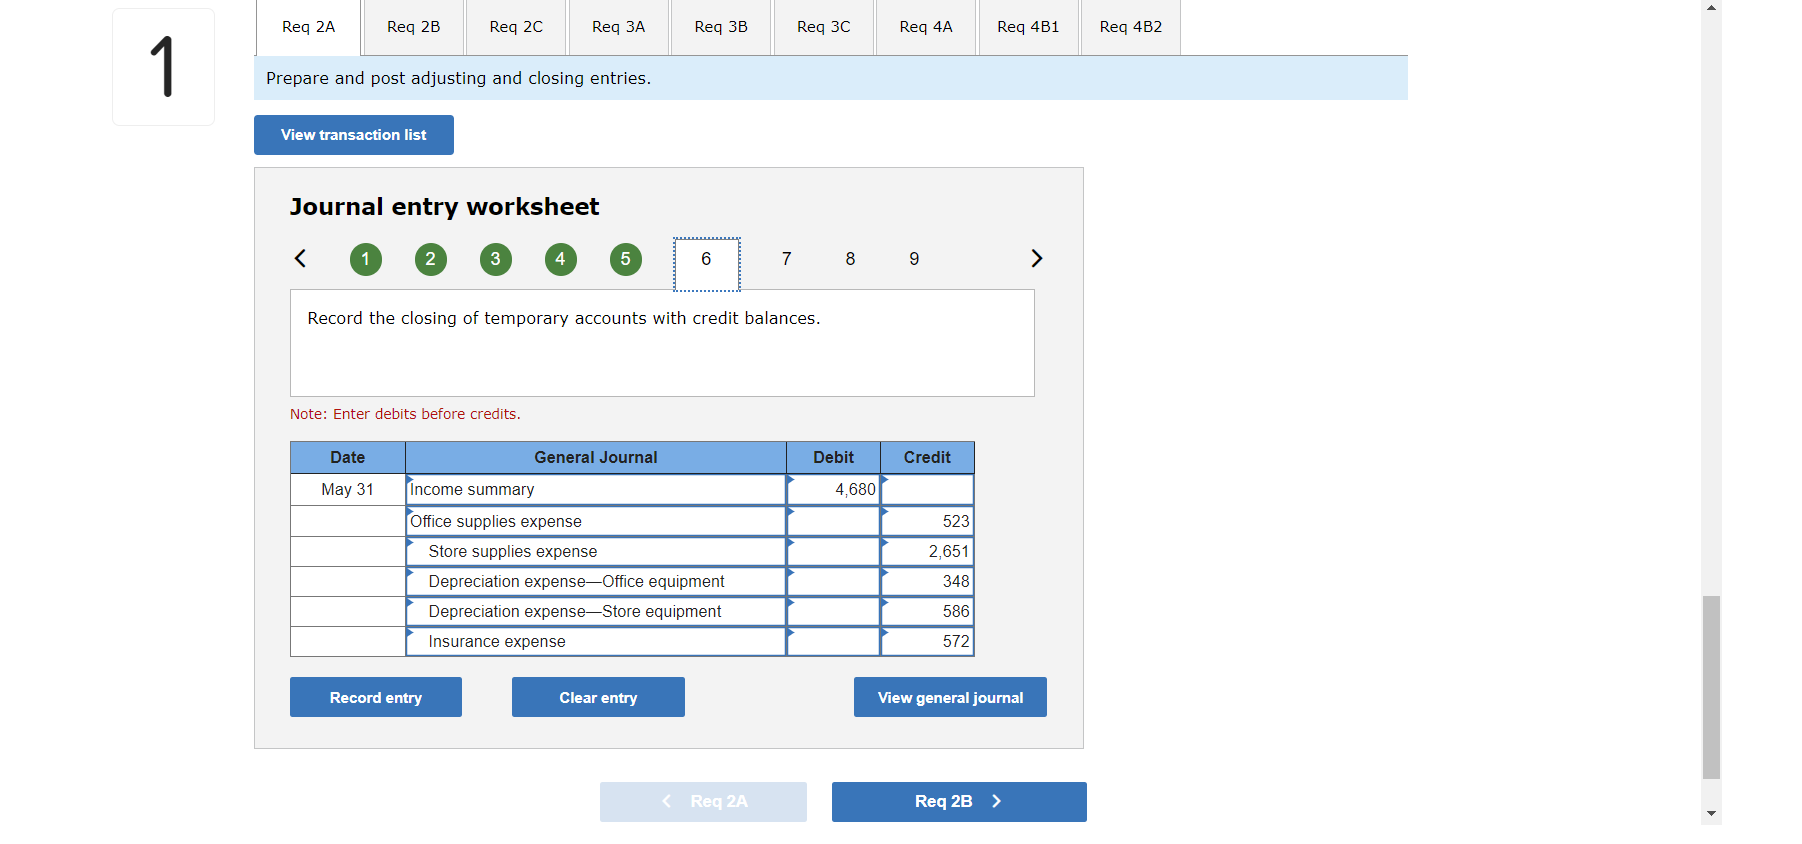Go to next requirement Req 2B button
This screenshot has height=844, width=1802.
pyautogui.click(x=959, y=802)
